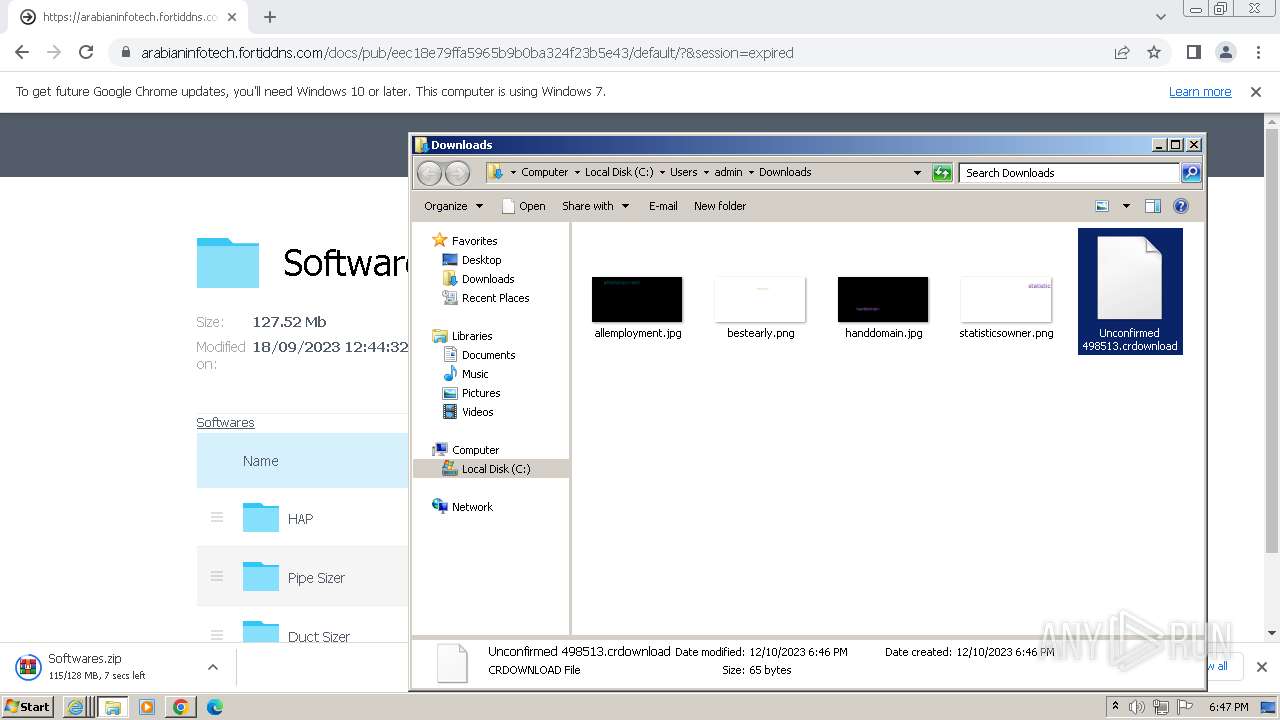
Task: Close the Chrome downloads bar
Action: coord(1261,667)
